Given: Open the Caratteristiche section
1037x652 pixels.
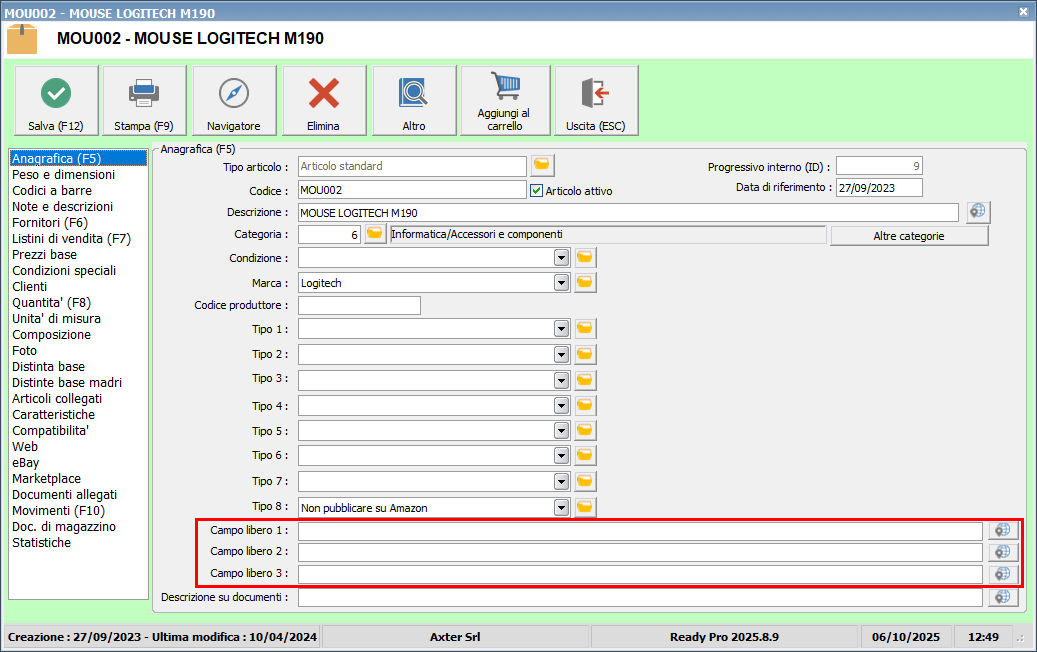Looking at the screenshot, I should point(54,415).
